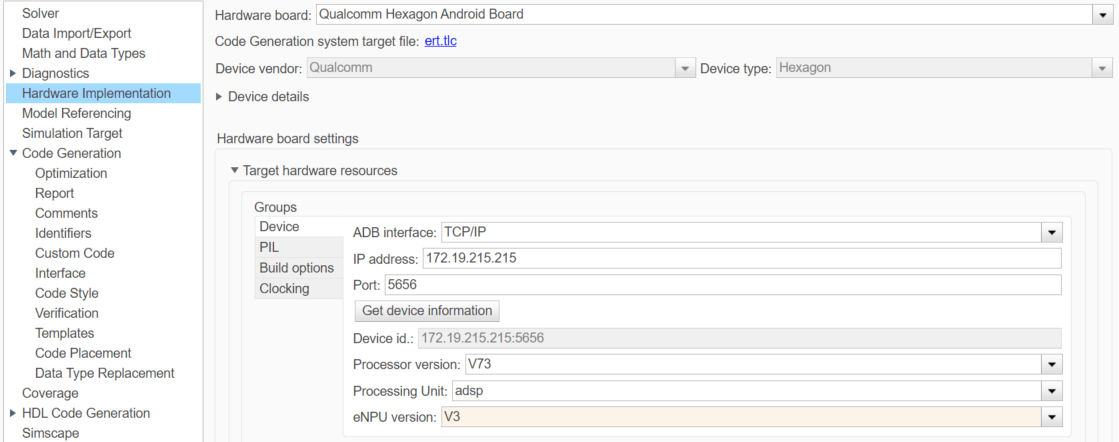
Task: Expand the HDL Code Generation node
Action: [13, 413]
